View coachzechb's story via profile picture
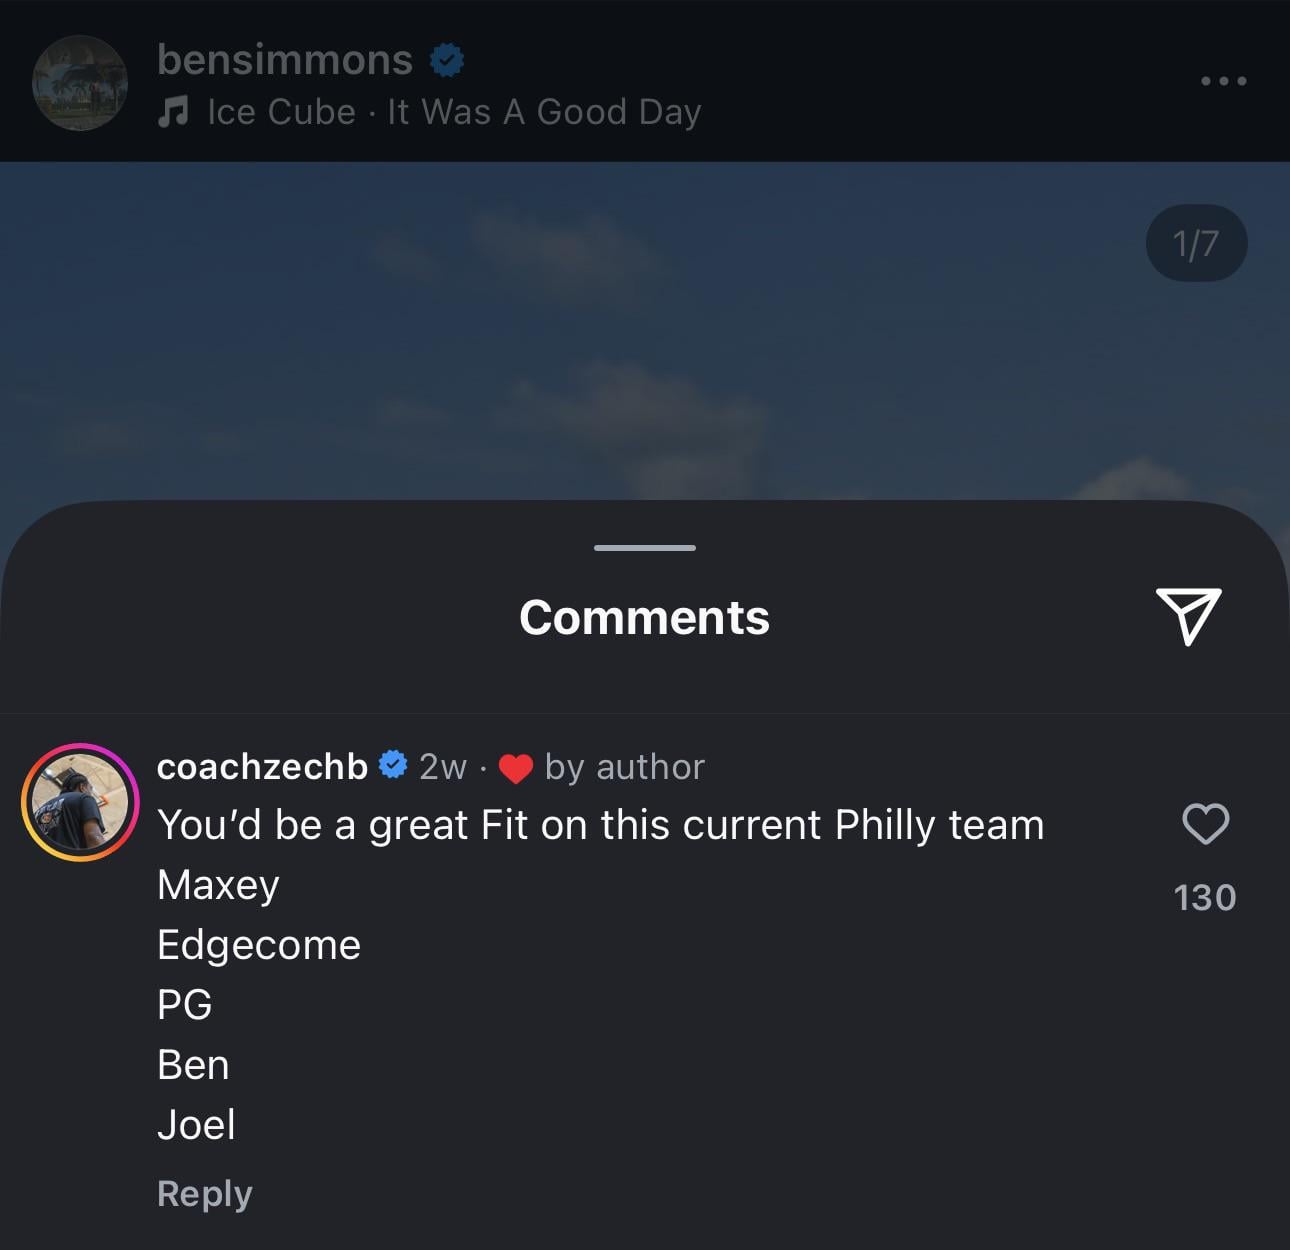The width and height of the screenshot is (1290, 1250). [x=80, y=802]
